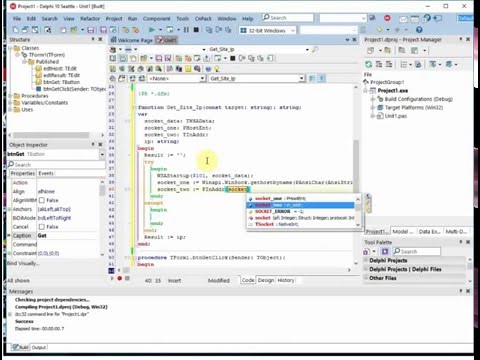Screen dimensions: 480x360
Task: Expand the Delphi Projects palette category
Action: click(x=366, y=260)
